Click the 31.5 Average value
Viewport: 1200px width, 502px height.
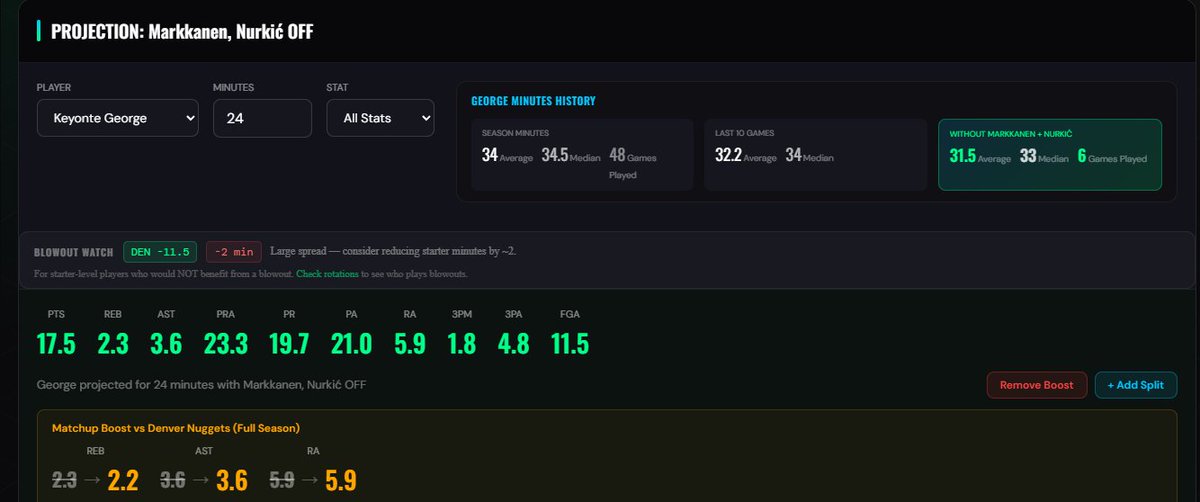pos(980,157)
